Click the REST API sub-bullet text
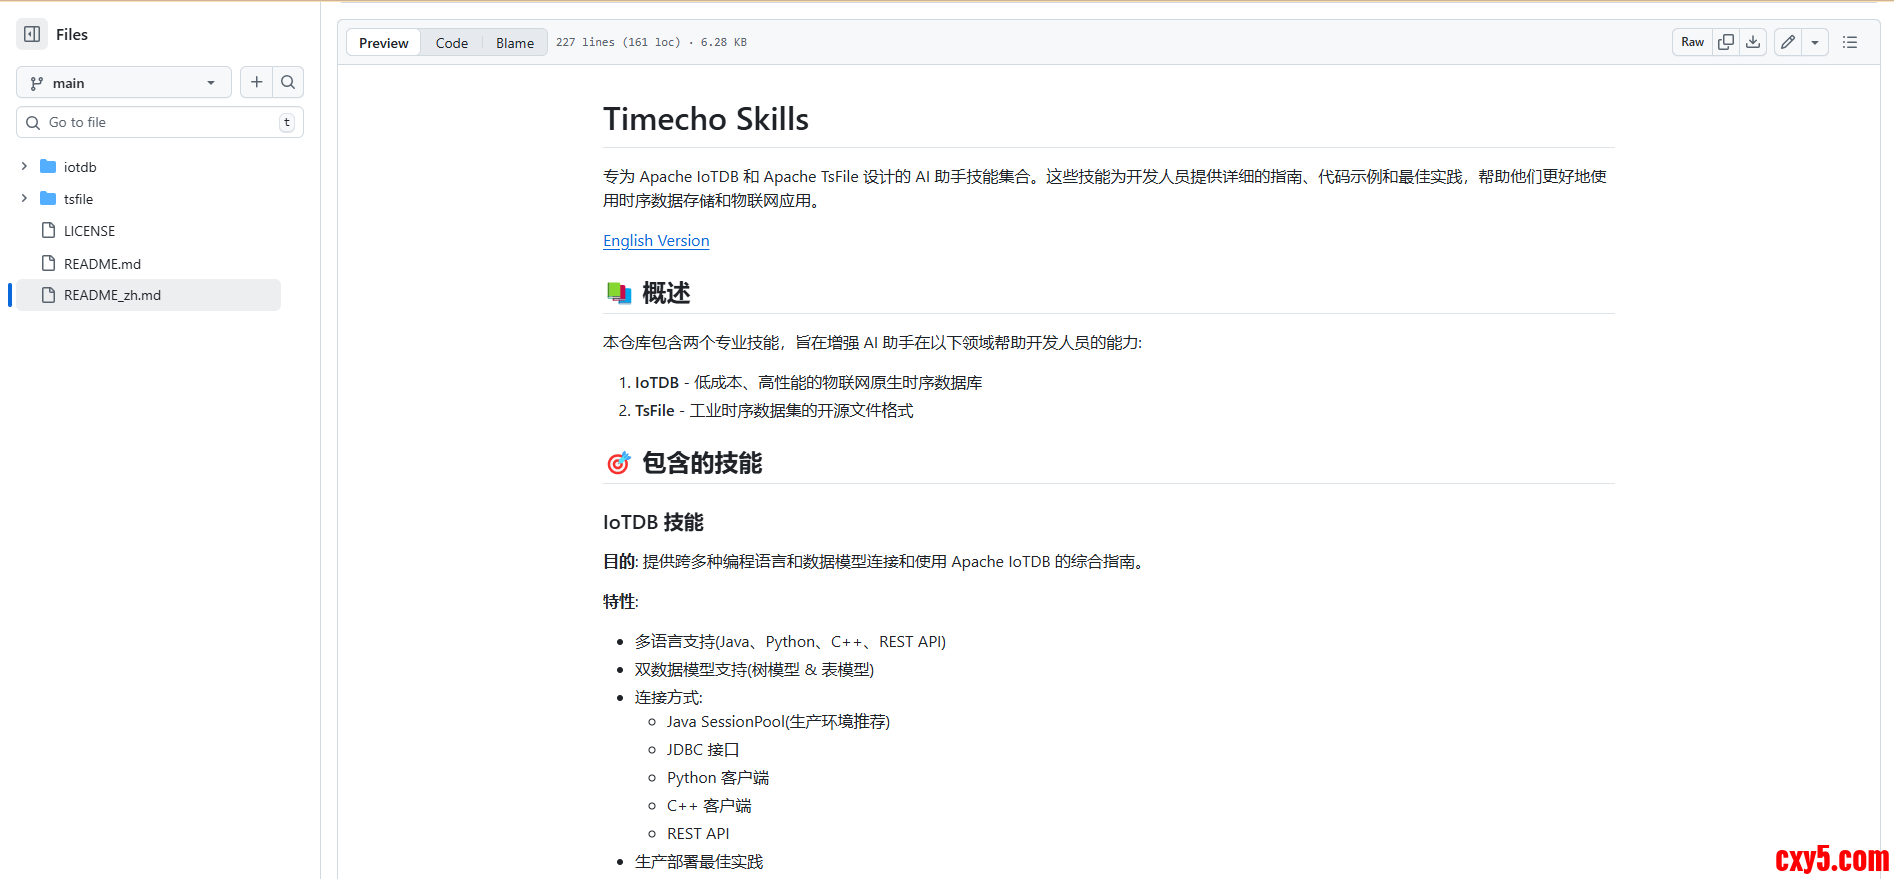1894x879 pixels. tap(698, 834)
